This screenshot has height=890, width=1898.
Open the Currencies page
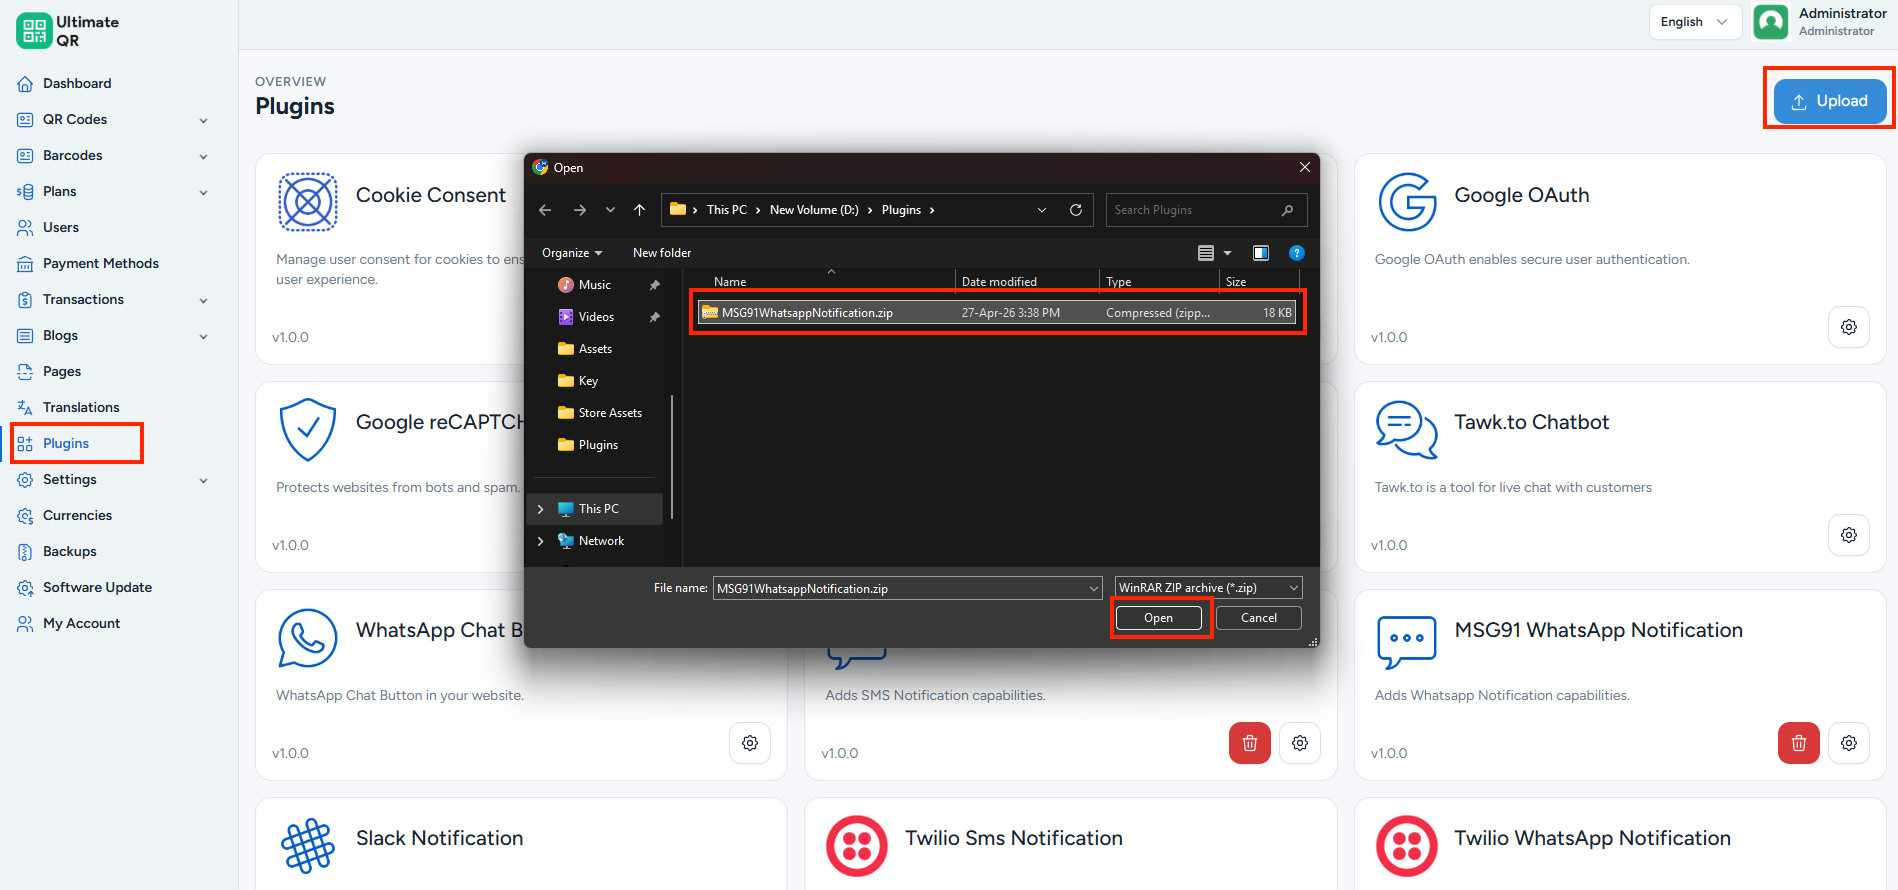(x=77, y=515)
